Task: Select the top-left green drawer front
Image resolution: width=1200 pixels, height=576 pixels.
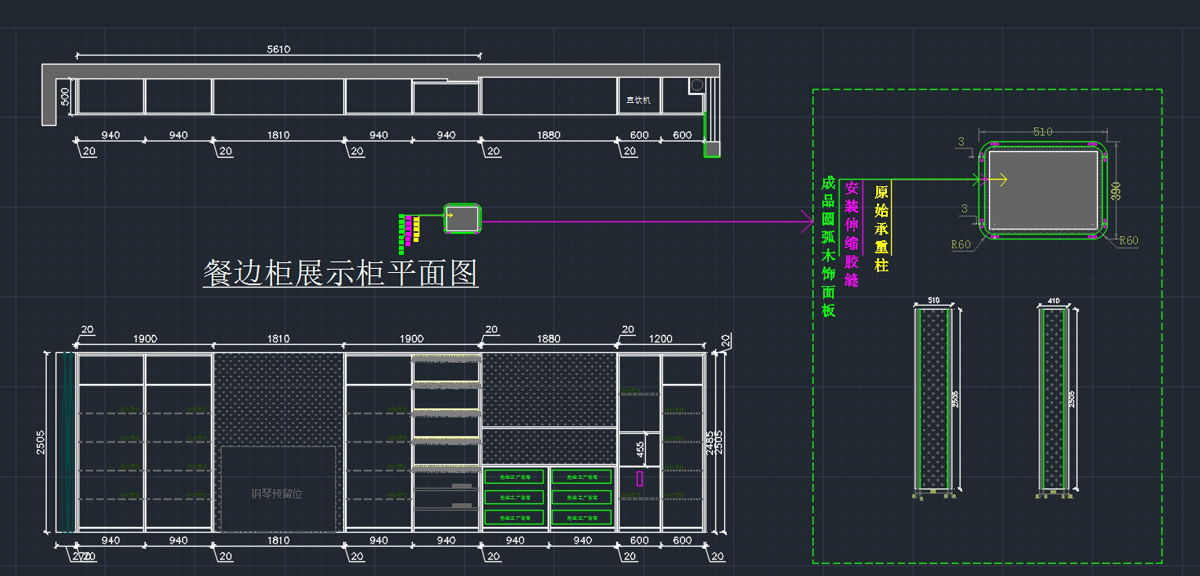Action: [514, 477]
